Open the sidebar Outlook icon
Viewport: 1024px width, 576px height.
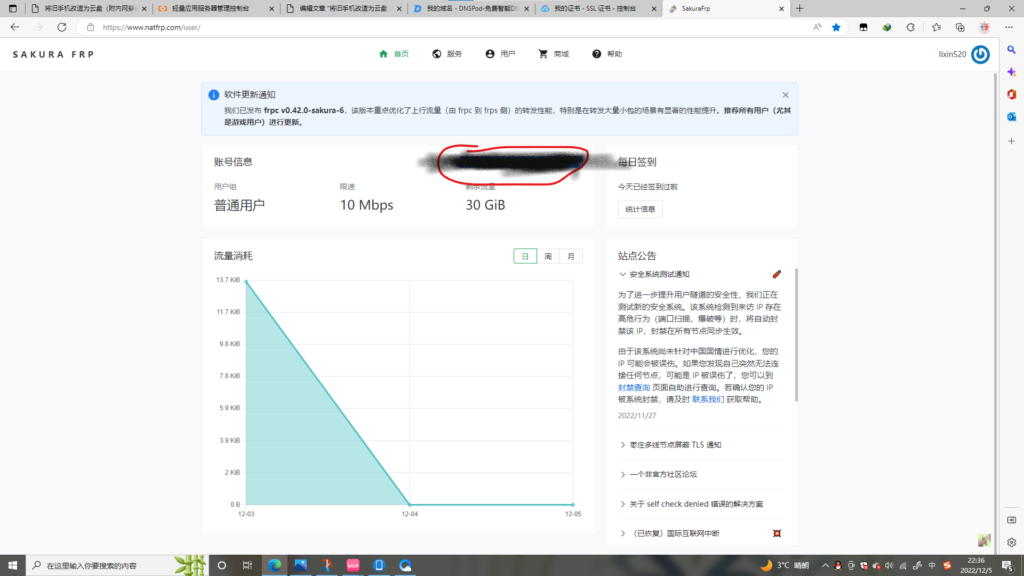tap(1012, 116)
